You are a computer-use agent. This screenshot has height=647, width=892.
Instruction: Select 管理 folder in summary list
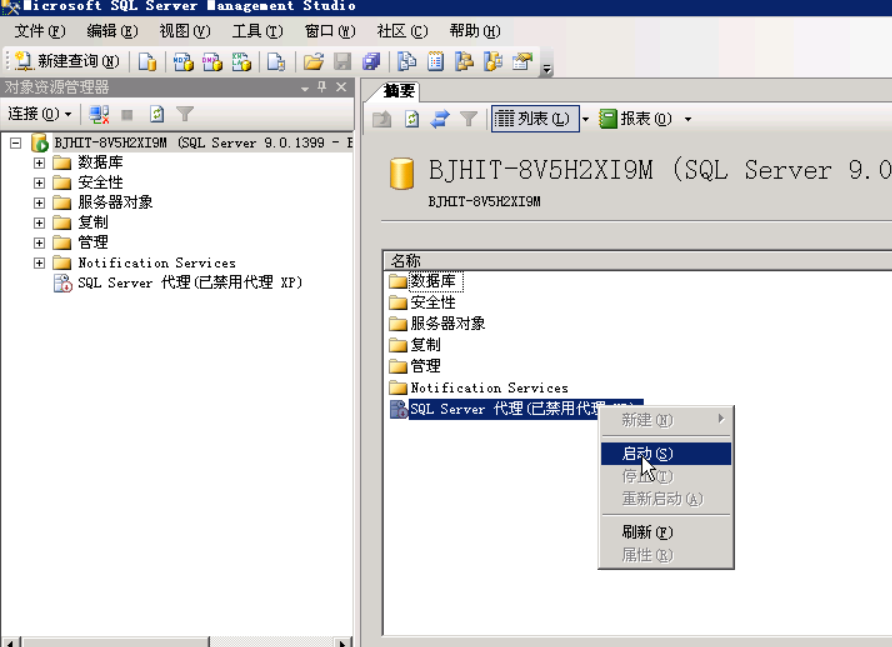coord(426,366)
